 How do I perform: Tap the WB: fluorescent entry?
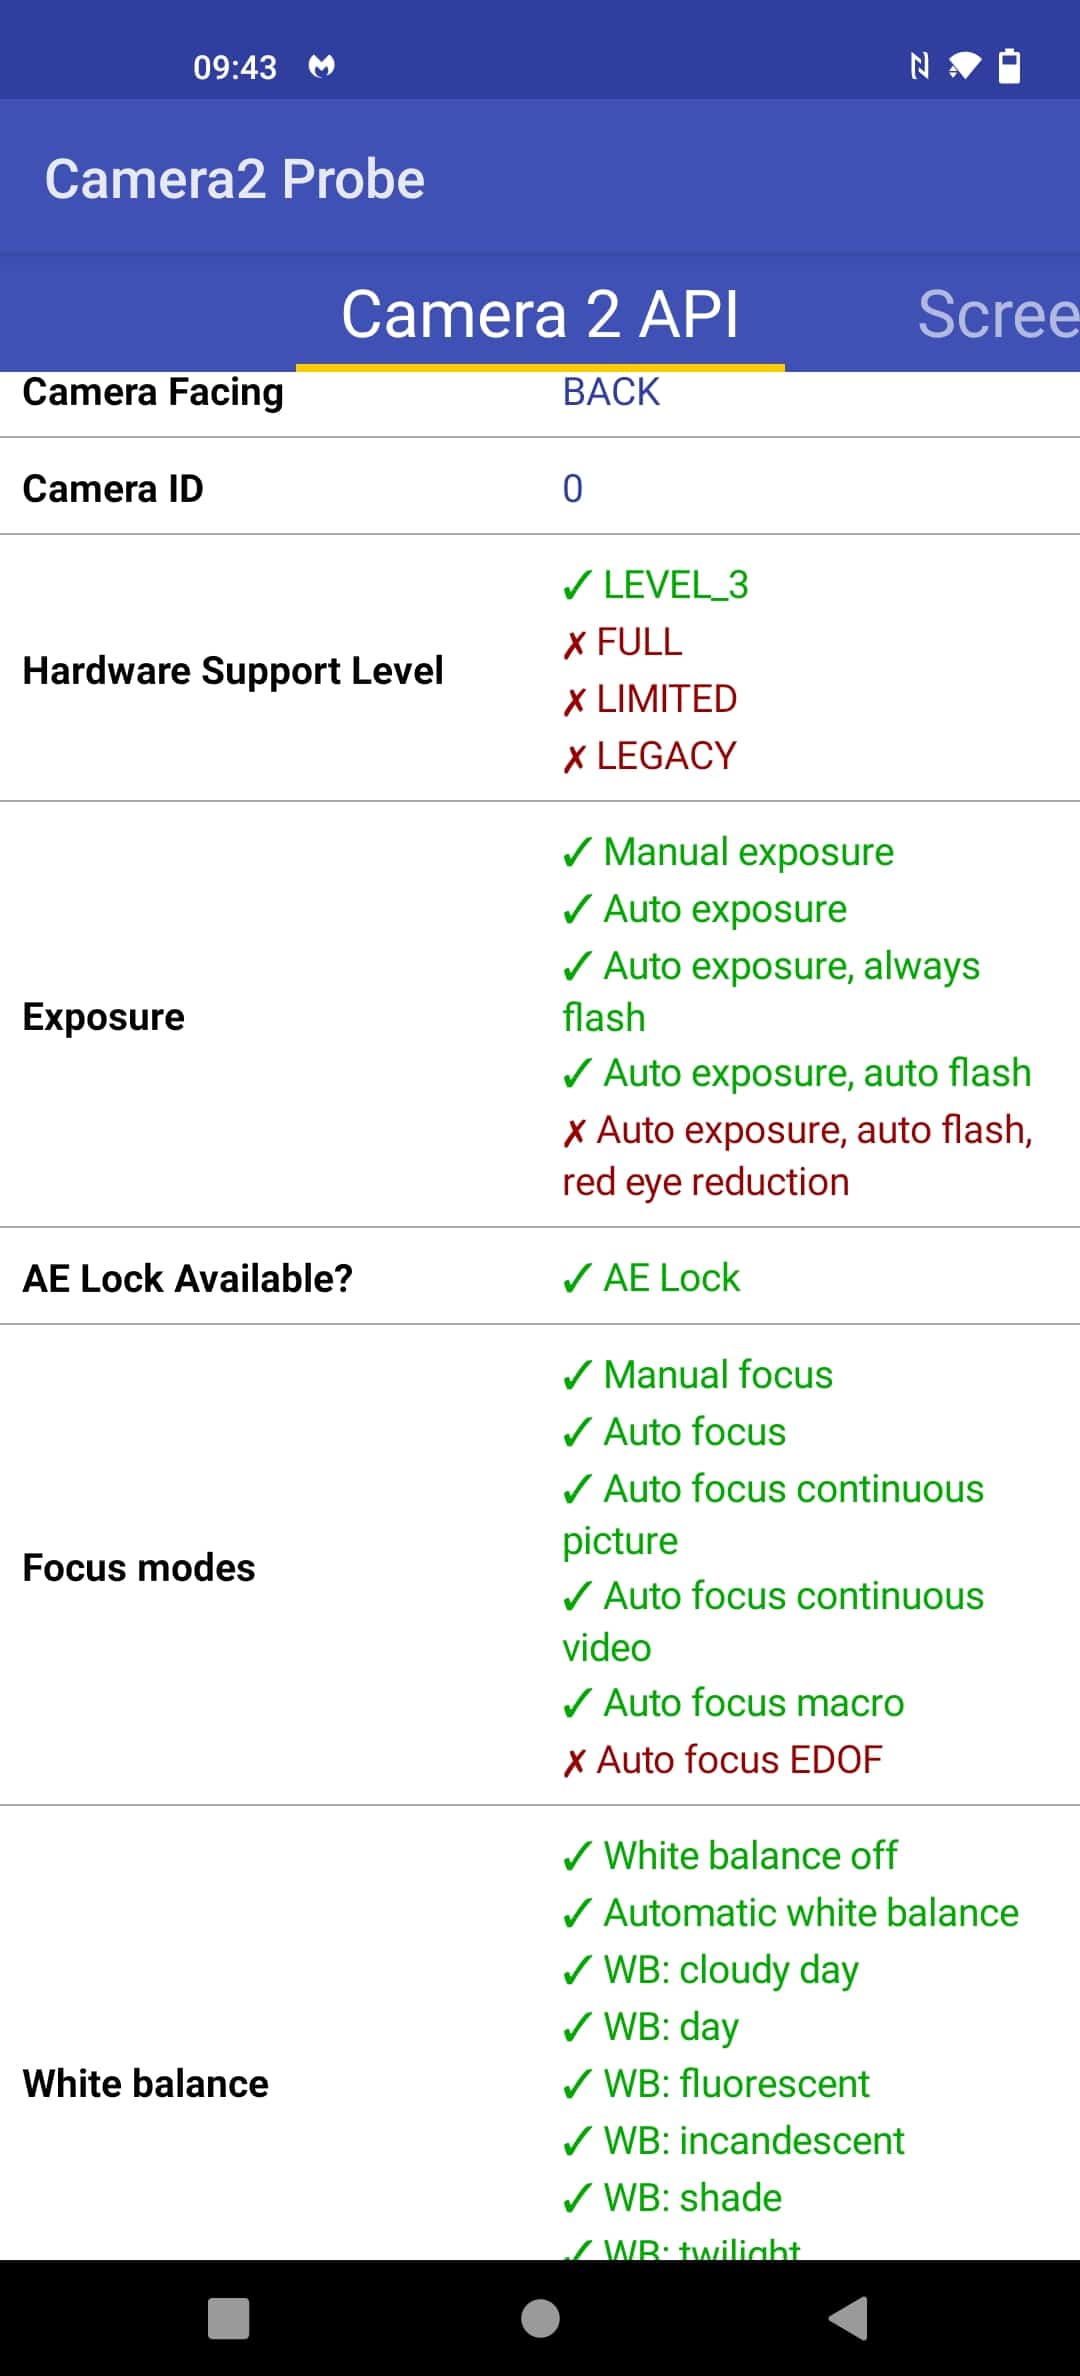pyautogui.click(x=716, y=2084)
